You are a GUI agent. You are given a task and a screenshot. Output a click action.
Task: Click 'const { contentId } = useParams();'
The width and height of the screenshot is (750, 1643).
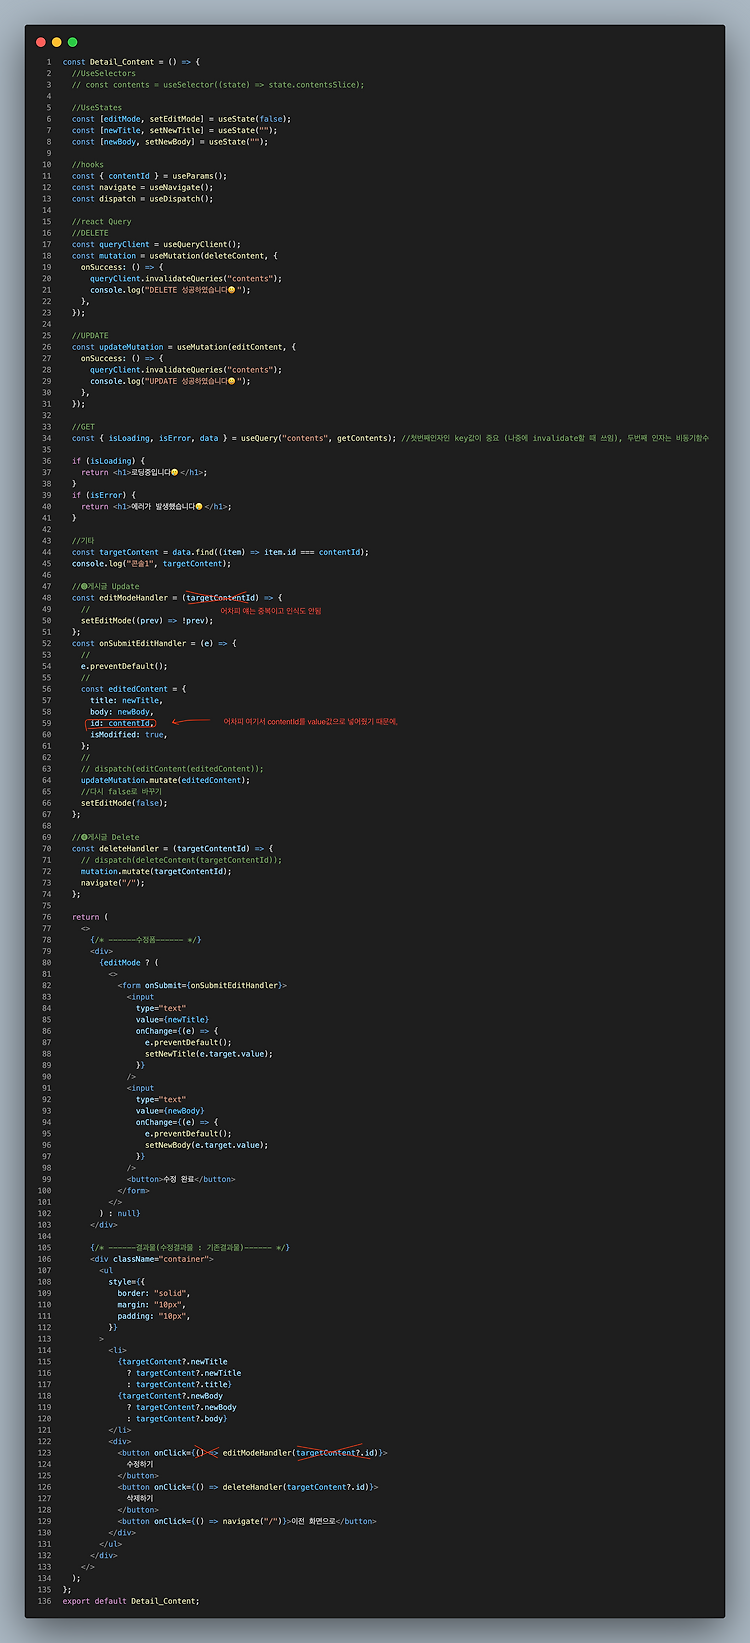149,176
